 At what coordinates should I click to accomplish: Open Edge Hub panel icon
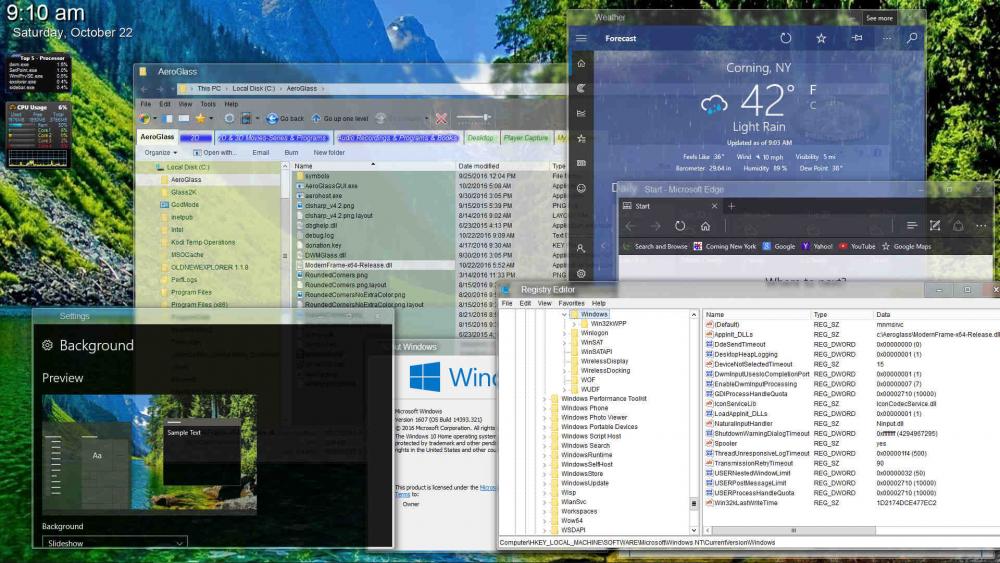point(912,226)
